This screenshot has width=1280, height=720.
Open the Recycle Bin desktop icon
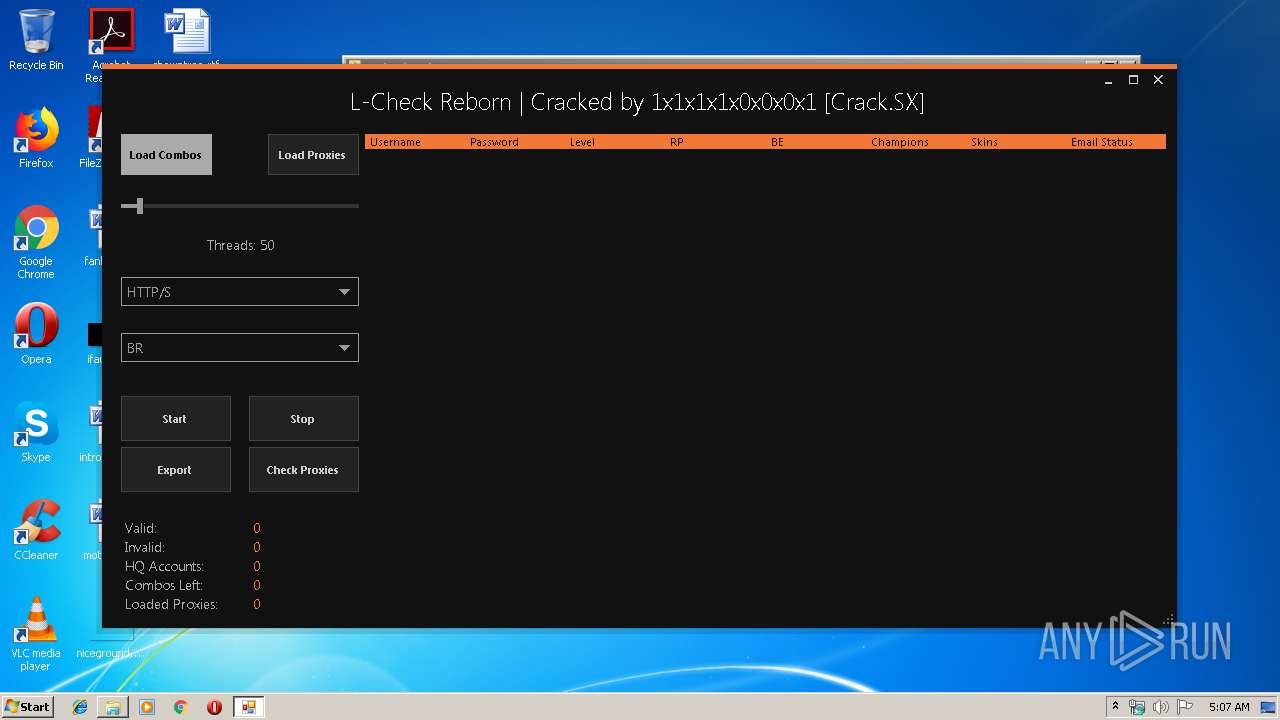(x=36, y=40)
